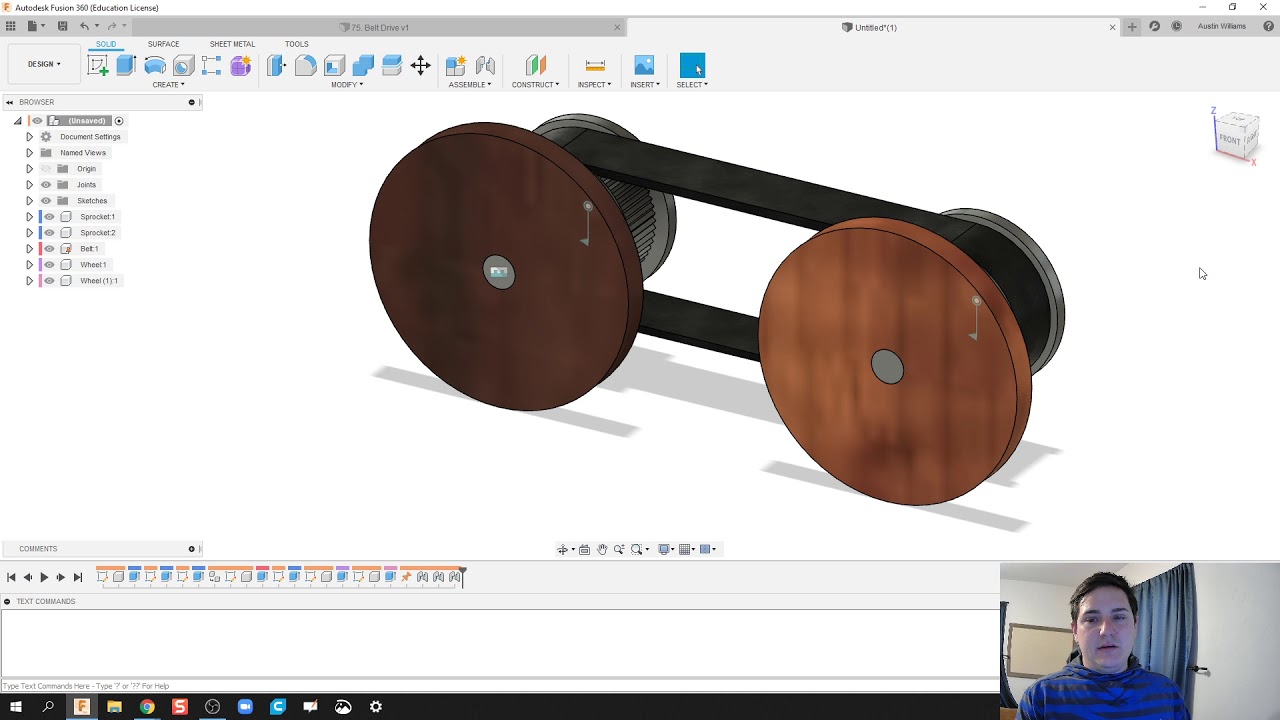Select the Offset Plane construct tool
Viewport: 1280px width, 720px height.
[x=536, y=66]
